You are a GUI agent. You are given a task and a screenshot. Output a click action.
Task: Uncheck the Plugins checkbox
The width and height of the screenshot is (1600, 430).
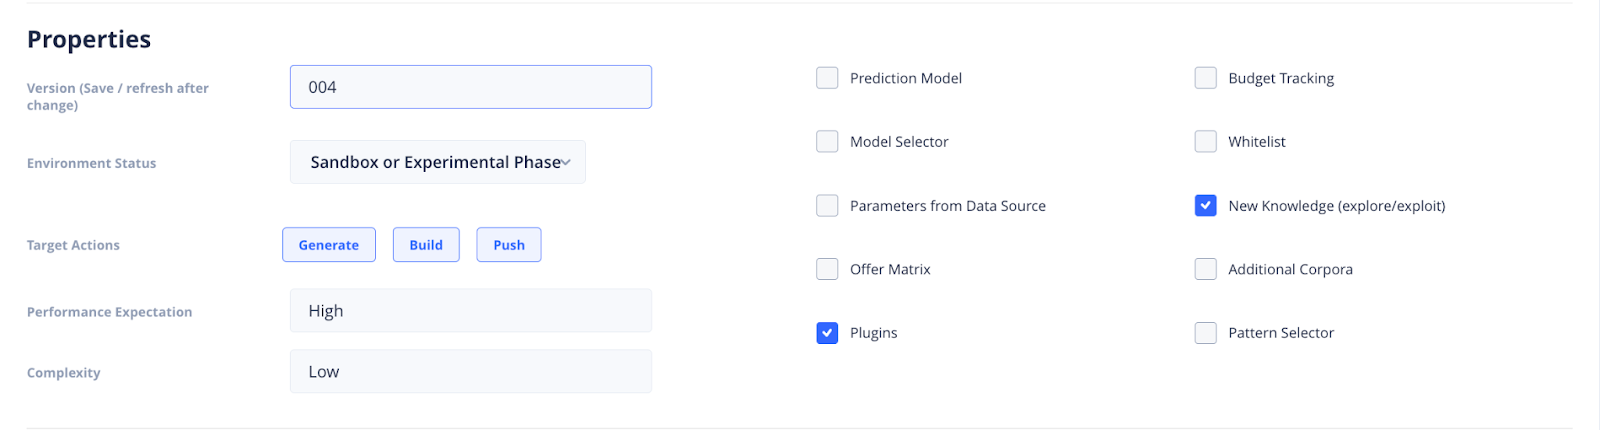coord(827,333)
